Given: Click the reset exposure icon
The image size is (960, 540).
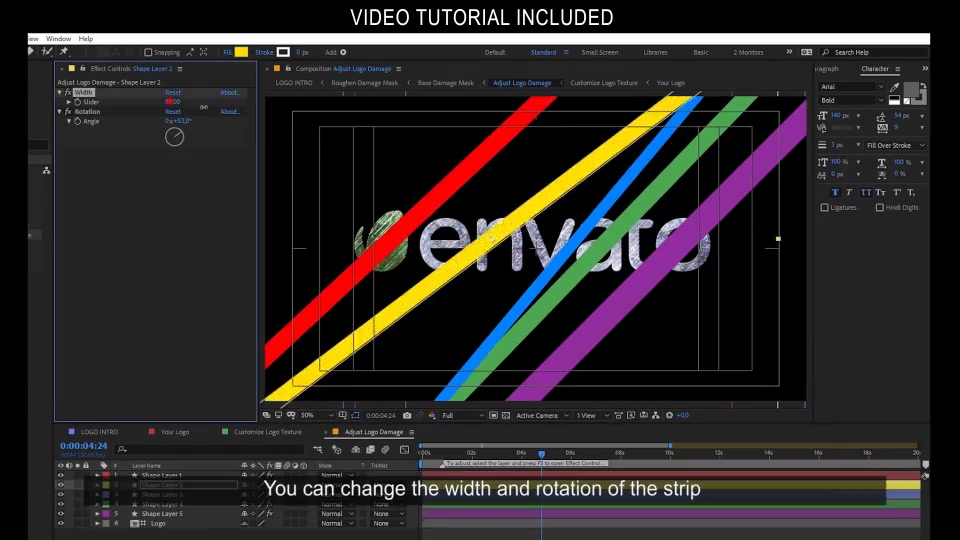Looking at the screenshot, I should coord(669,415).
